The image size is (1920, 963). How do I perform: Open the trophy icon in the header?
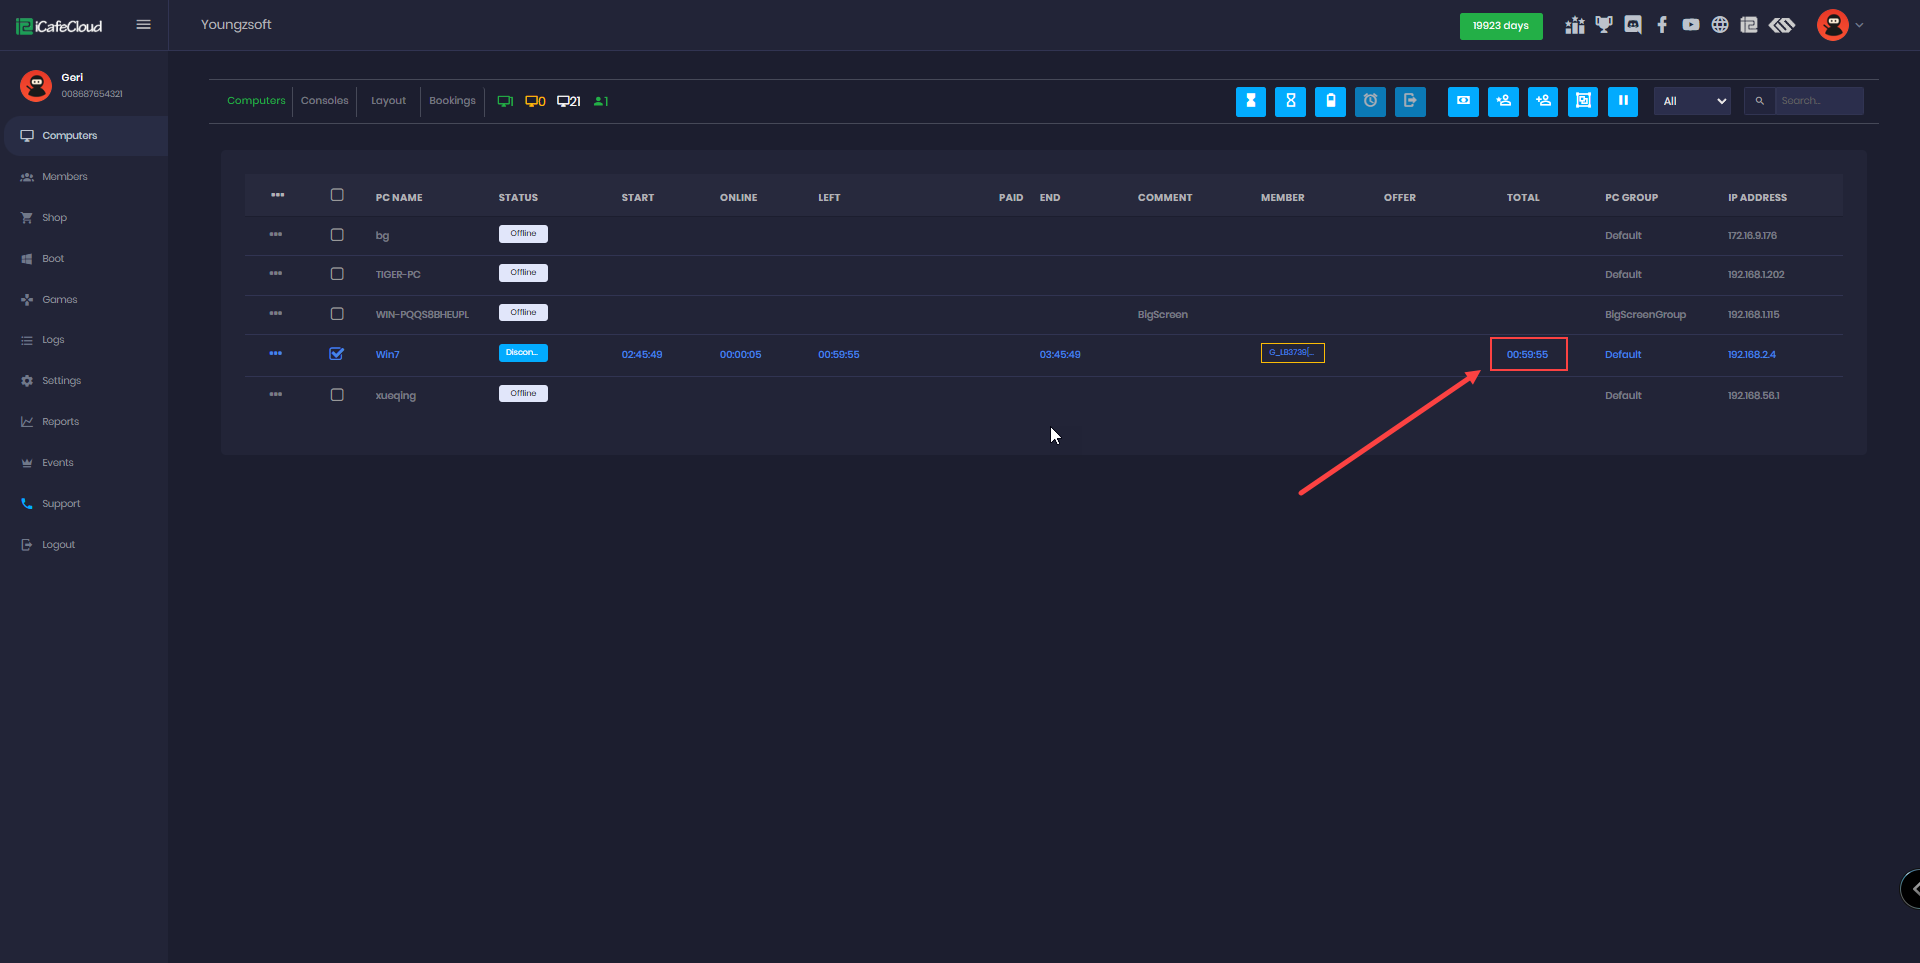(x=1604, y=25)
